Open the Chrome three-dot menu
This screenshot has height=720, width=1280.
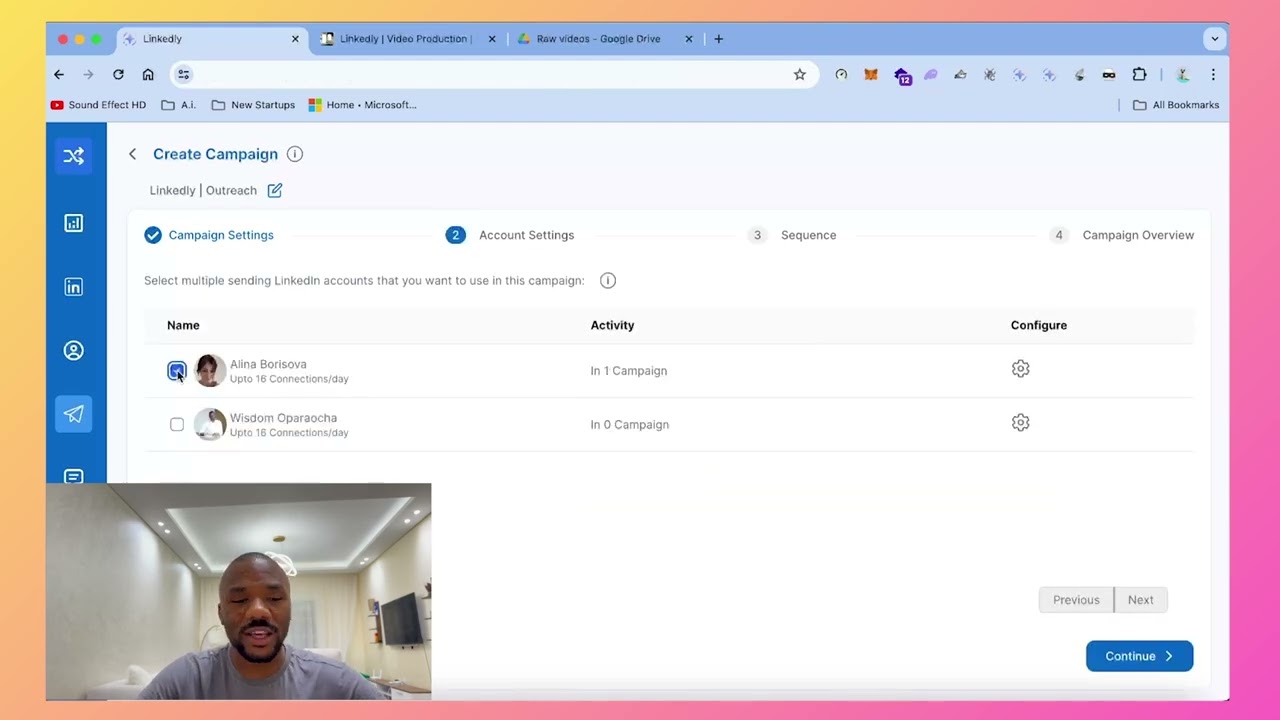point(1213,75)
